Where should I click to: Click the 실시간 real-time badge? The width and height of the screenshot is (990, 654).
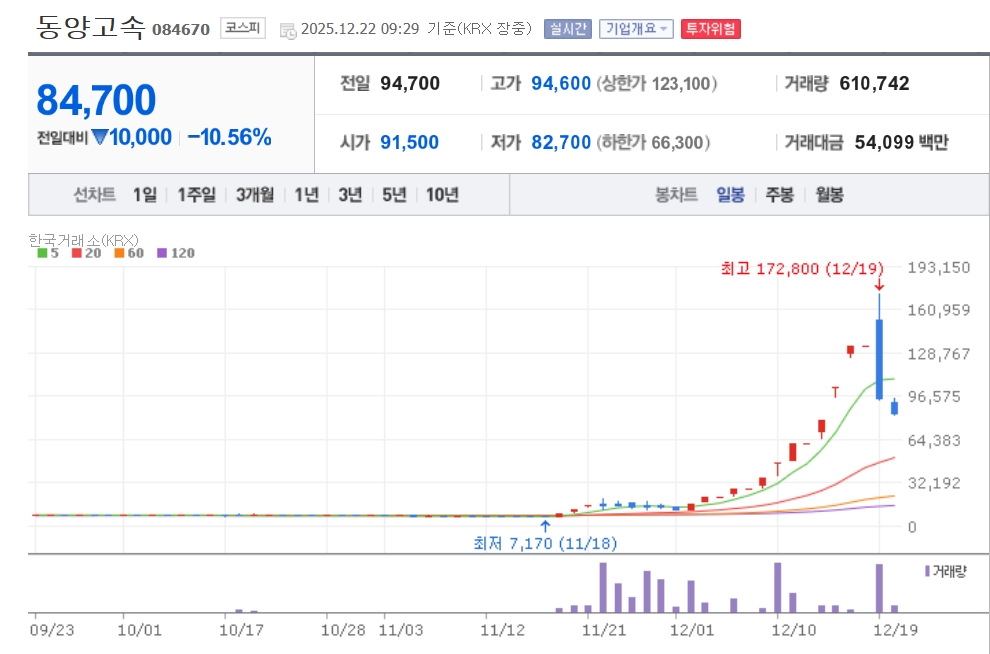click(x=568, y=29)
